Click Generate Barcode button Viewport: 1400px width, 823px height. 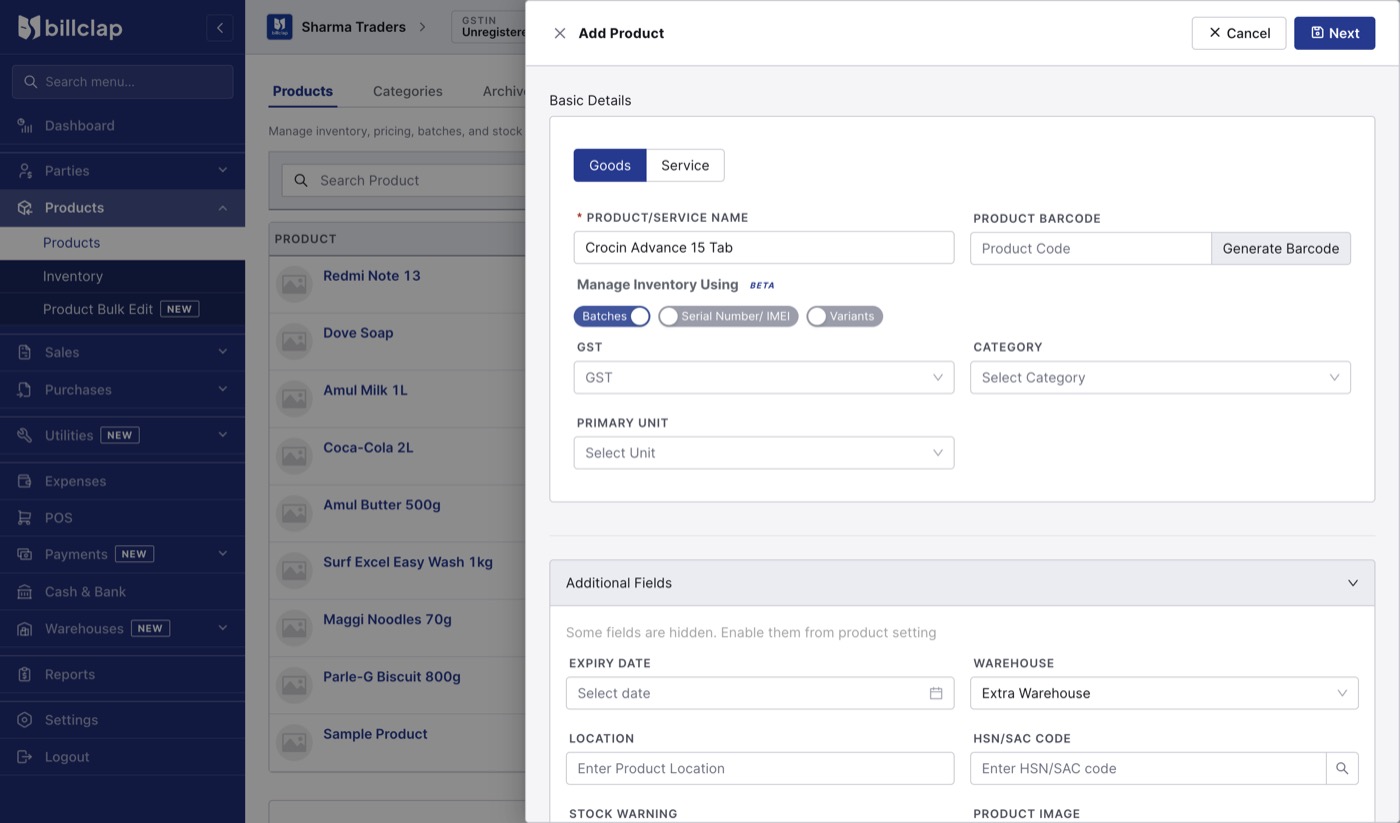[1281, 249]
